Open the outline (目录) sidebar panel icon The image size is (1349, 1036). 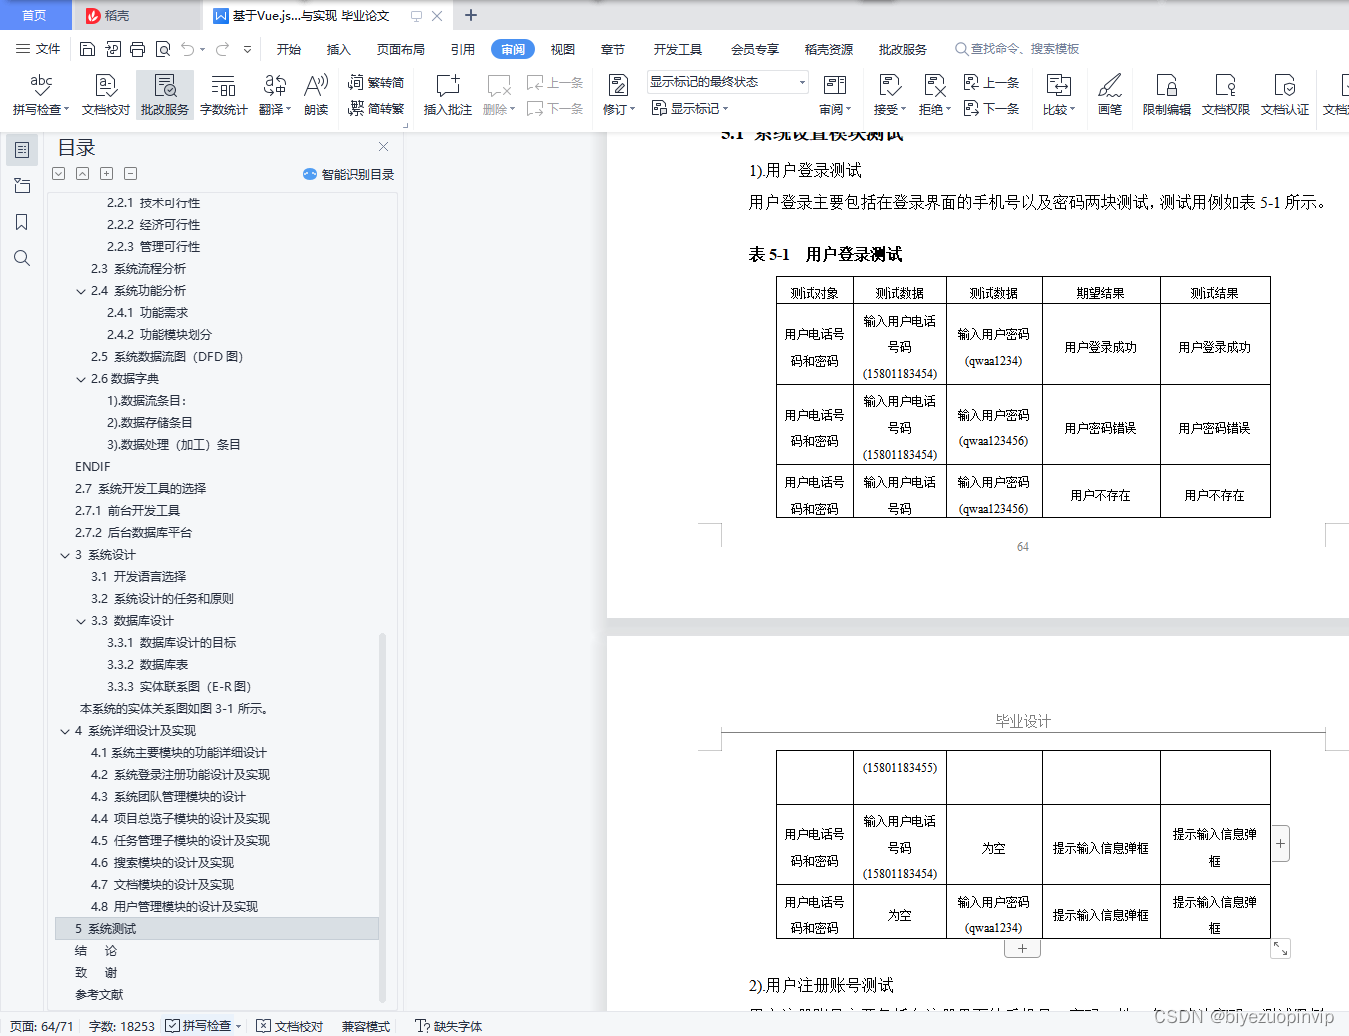pyautogui.click(x=22, y=150)
